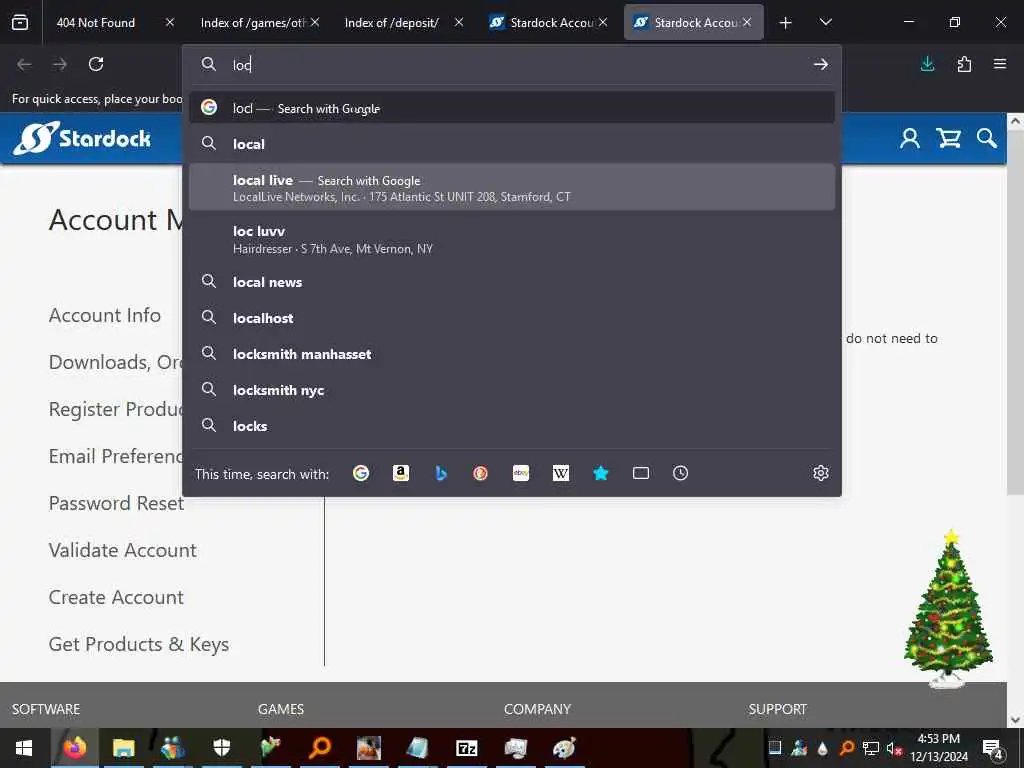Pick the 'locksmith manhasset' suggestion
The width and height of the screenshot is (1024, 768).
[x=511, y=354]
